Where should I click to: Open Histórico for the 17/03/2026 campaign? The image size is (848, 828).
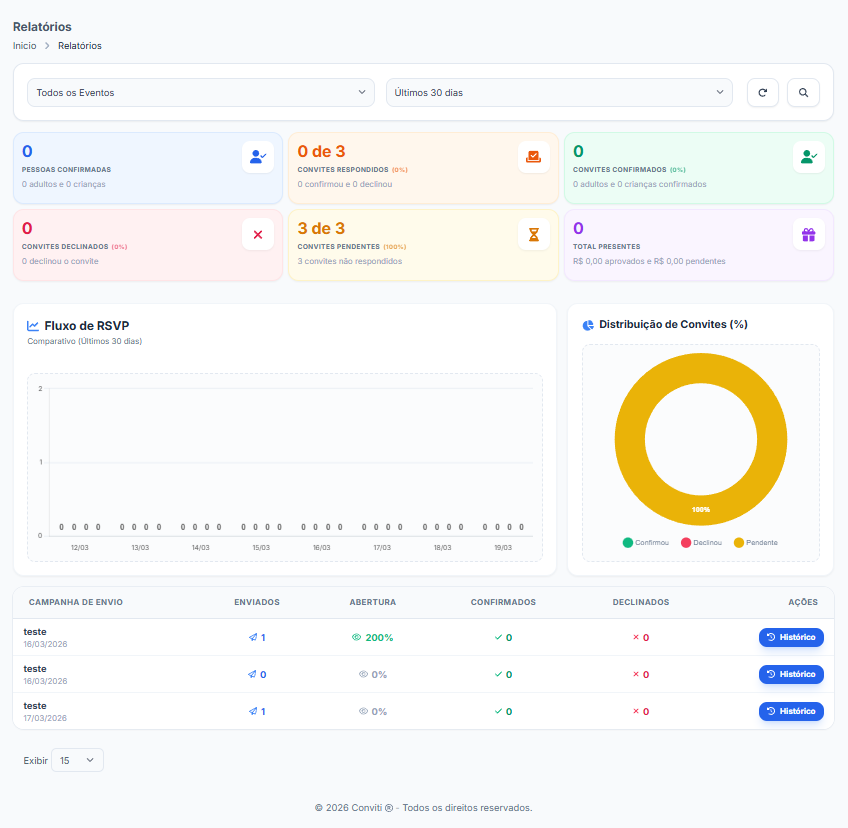[791, 711]
